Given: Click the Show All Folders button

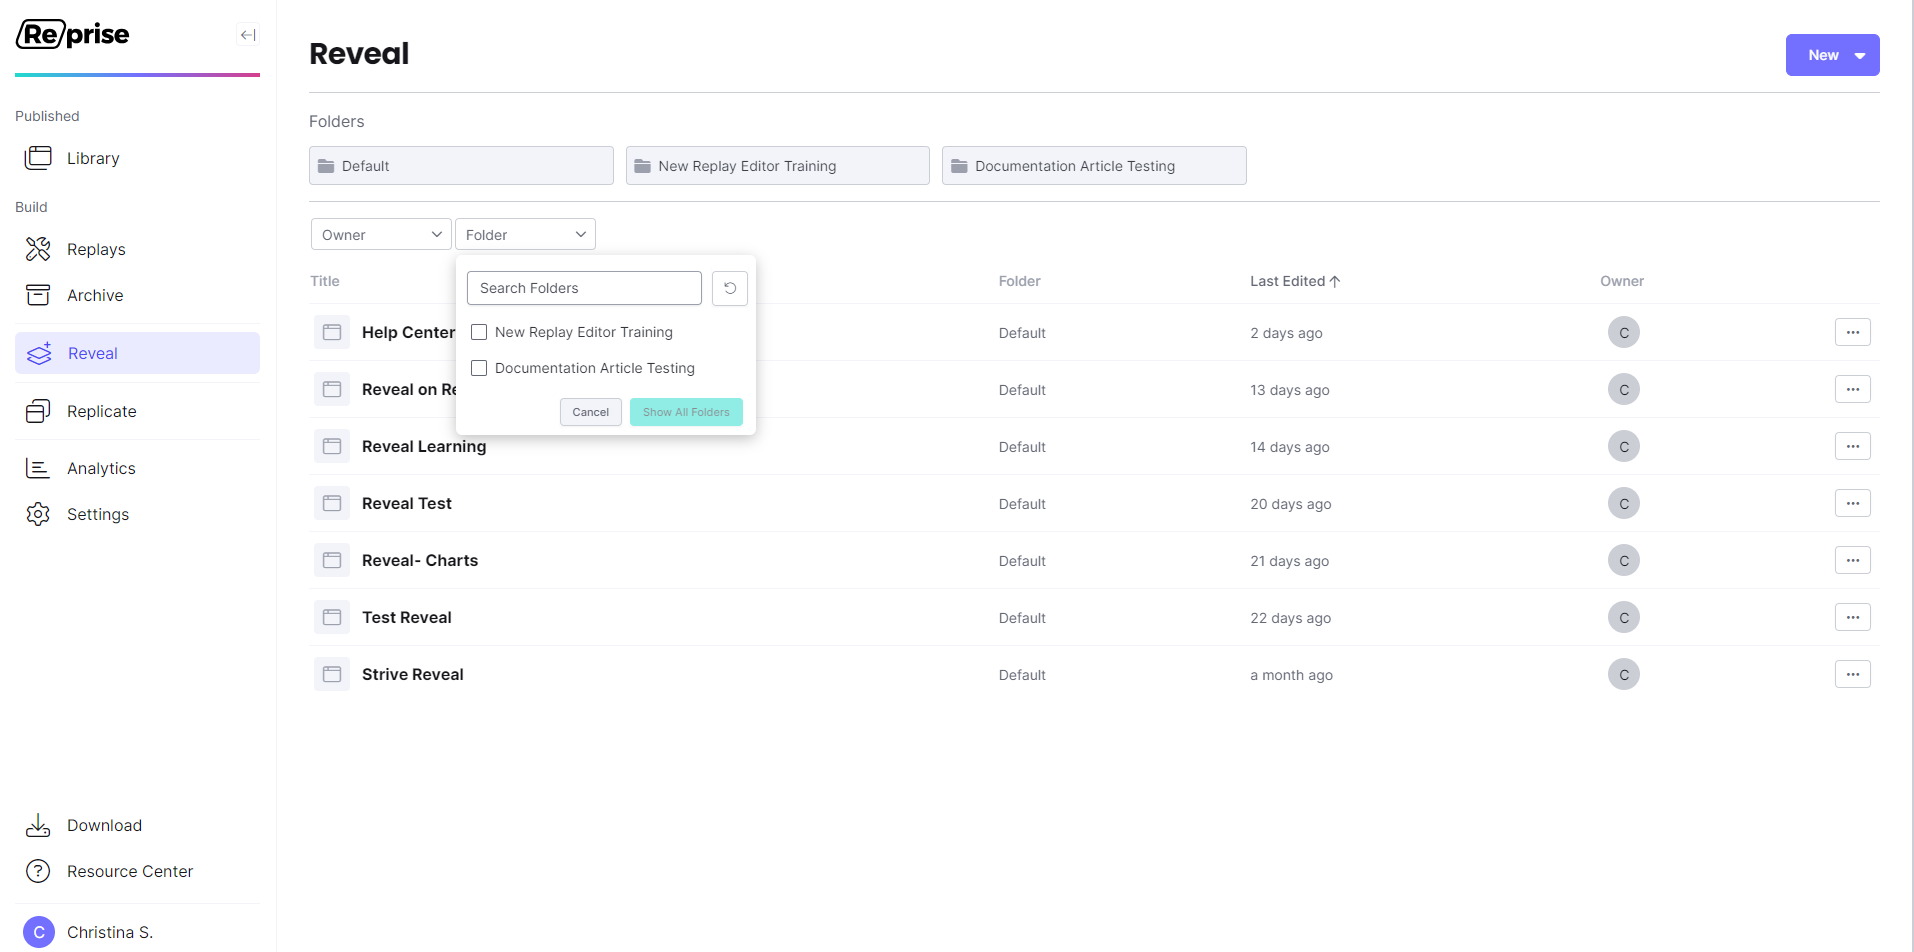Looking at the screenshot, I should 686,412.
